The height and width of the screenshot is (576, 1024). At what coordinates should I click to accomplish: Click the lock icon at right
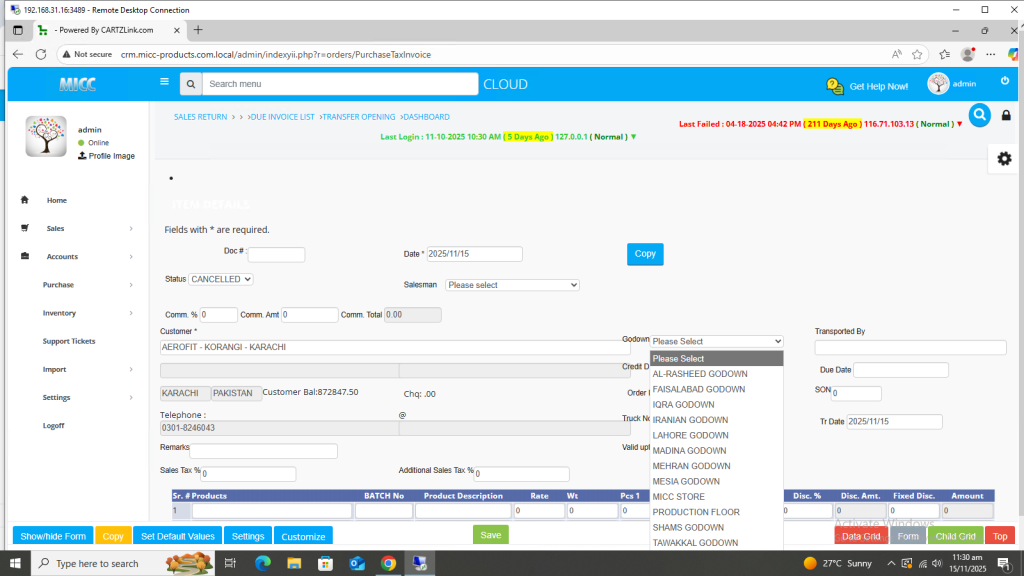tap(1006, 116)
